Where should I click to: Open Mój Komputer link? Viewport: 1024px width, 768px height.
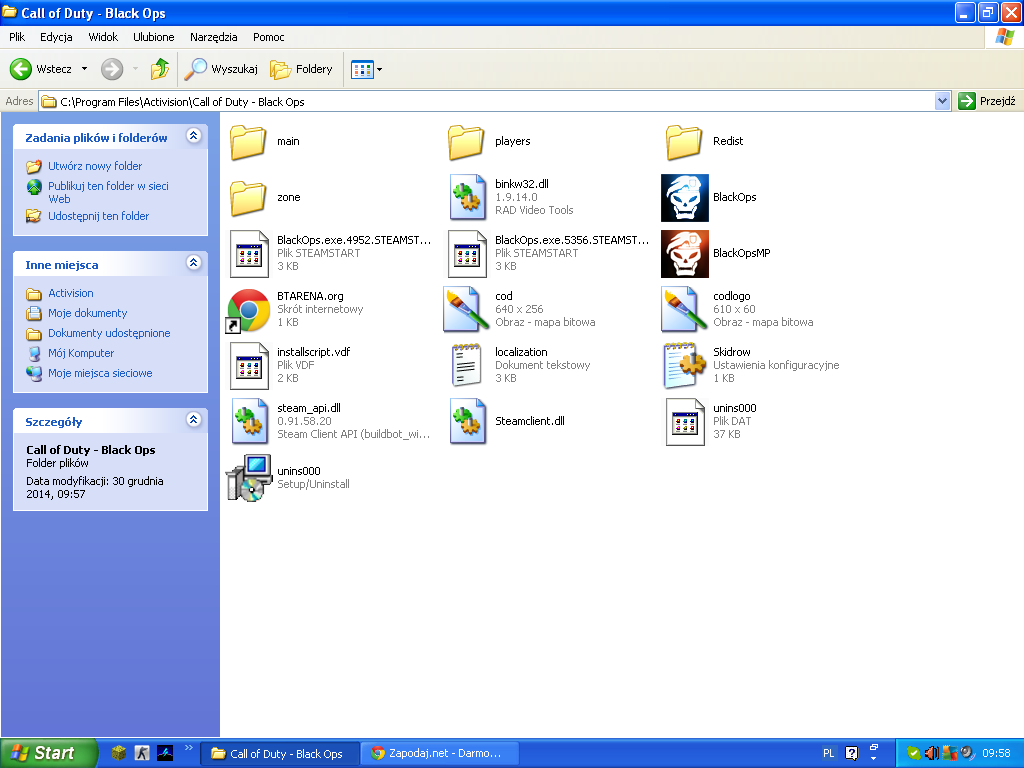point(81,353)
